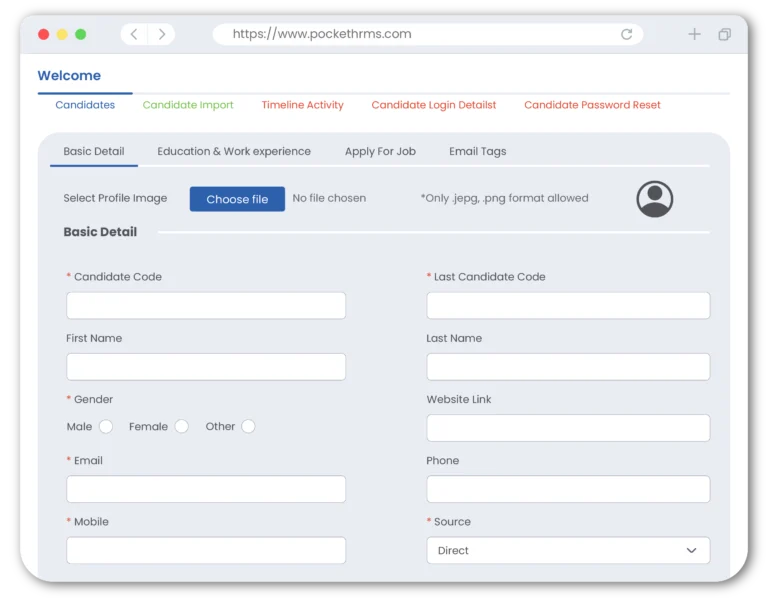This screenshot has width=768, height=598.
Task: Click the browser forward arrow icon
Action: pos(162,34)
